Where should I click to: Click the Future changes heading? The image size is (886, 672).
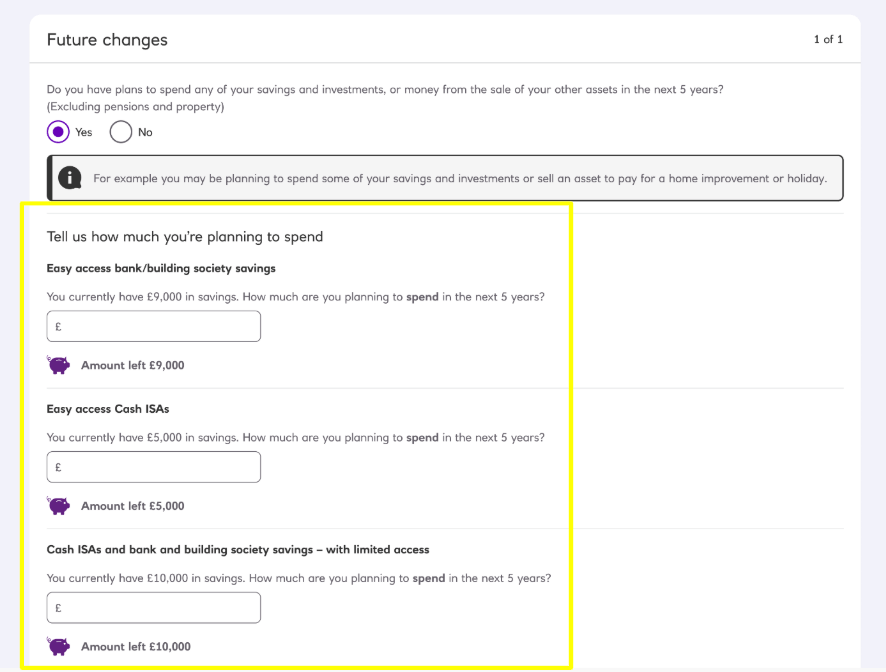pyautogui.click(x=107, y=40)
